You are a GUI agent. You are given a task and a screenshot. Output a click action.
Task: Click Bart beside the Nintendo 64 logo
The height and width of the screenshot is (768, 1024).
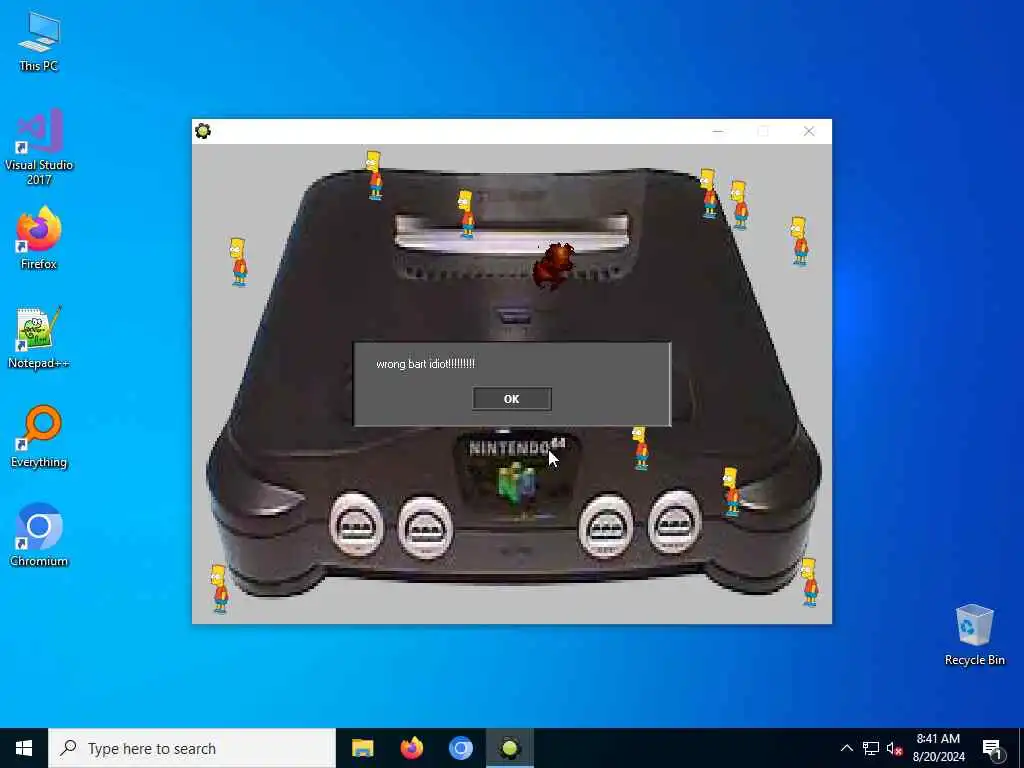click(640, 448)
